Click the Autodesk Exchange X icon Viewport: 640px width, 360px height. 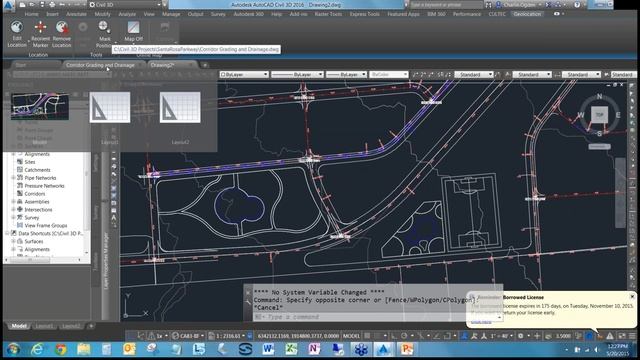(549, 5)
